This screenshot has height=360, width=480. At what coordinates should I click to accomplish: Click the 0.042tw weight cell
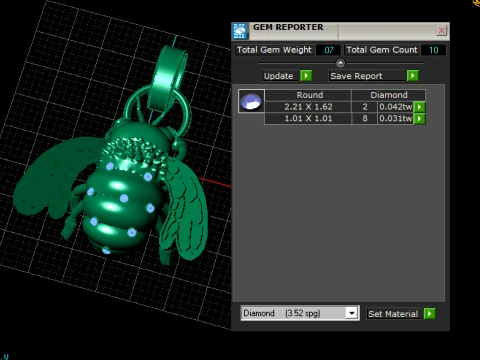[396, 107]
